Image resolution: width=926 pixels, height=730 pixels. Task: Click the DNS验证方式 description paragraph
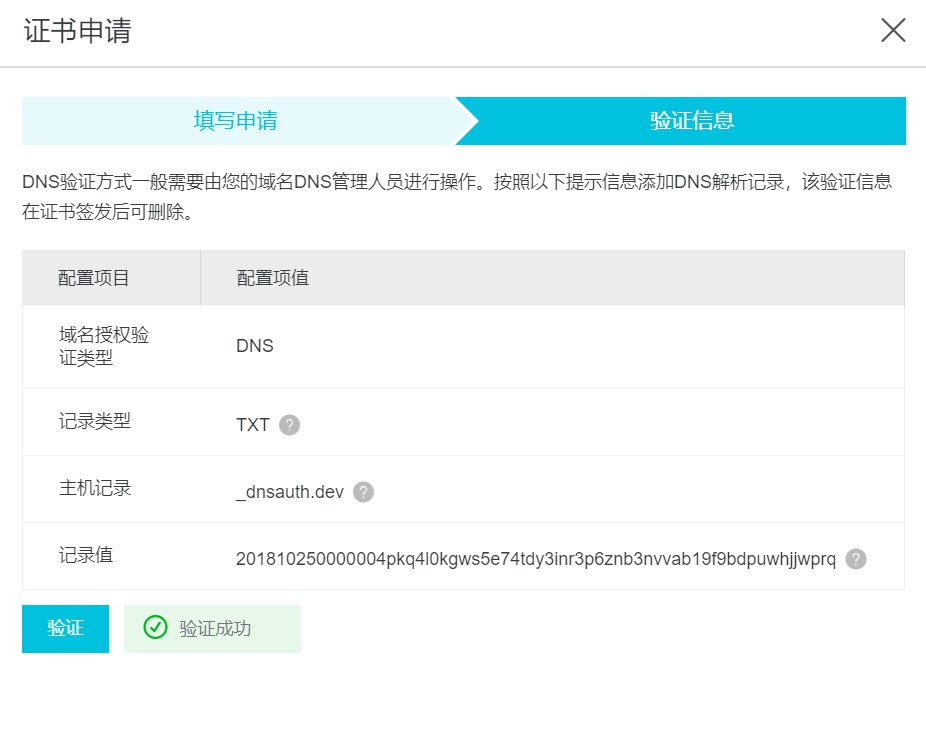tap(457, 197)
